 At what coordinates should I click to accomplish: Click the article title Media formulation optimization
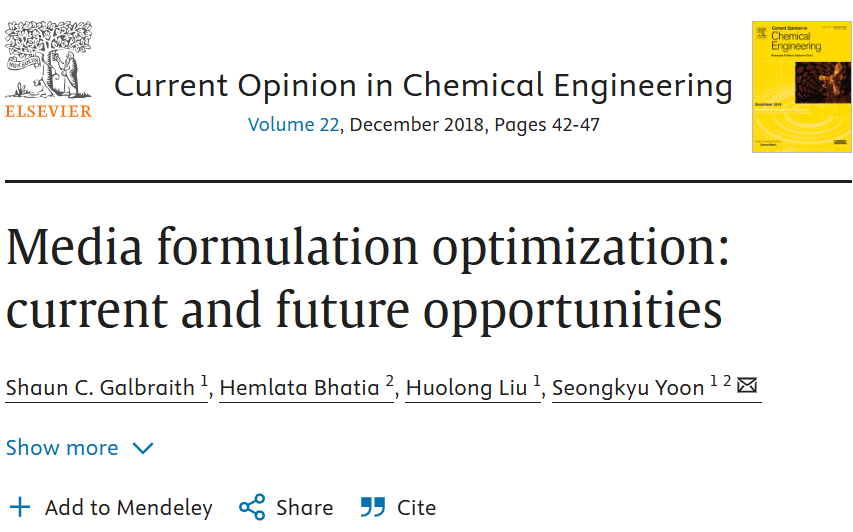pos(367,278)
